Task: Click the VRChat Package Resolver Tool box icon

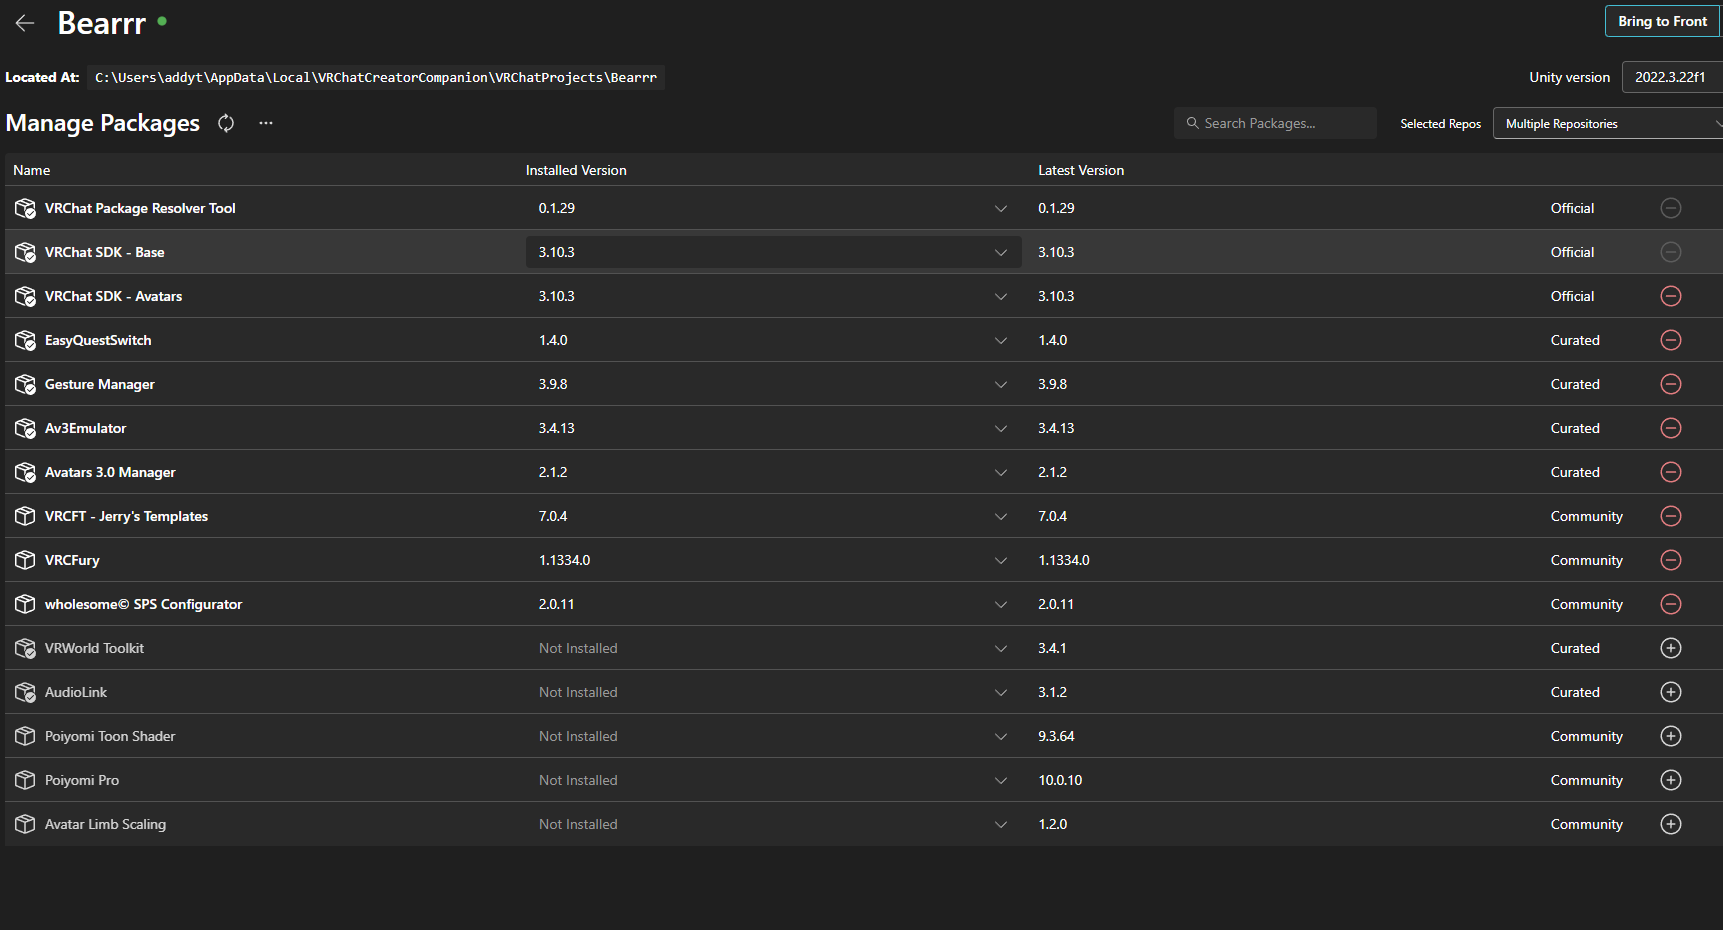Action: tap(25, 208)
